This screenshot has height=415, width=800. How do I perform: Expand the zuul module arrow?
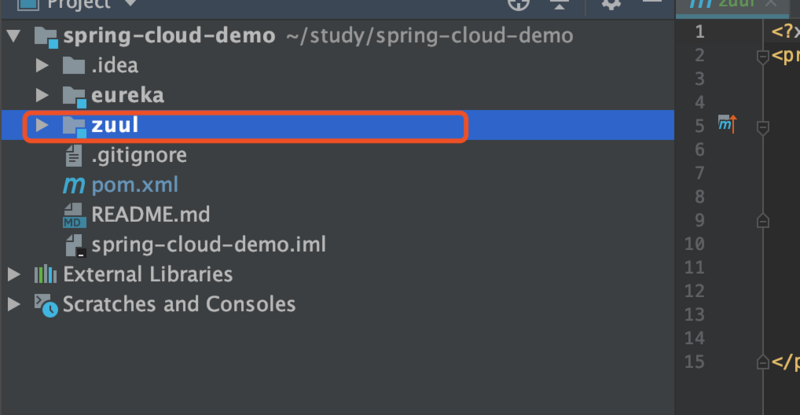tap(42, 126)
